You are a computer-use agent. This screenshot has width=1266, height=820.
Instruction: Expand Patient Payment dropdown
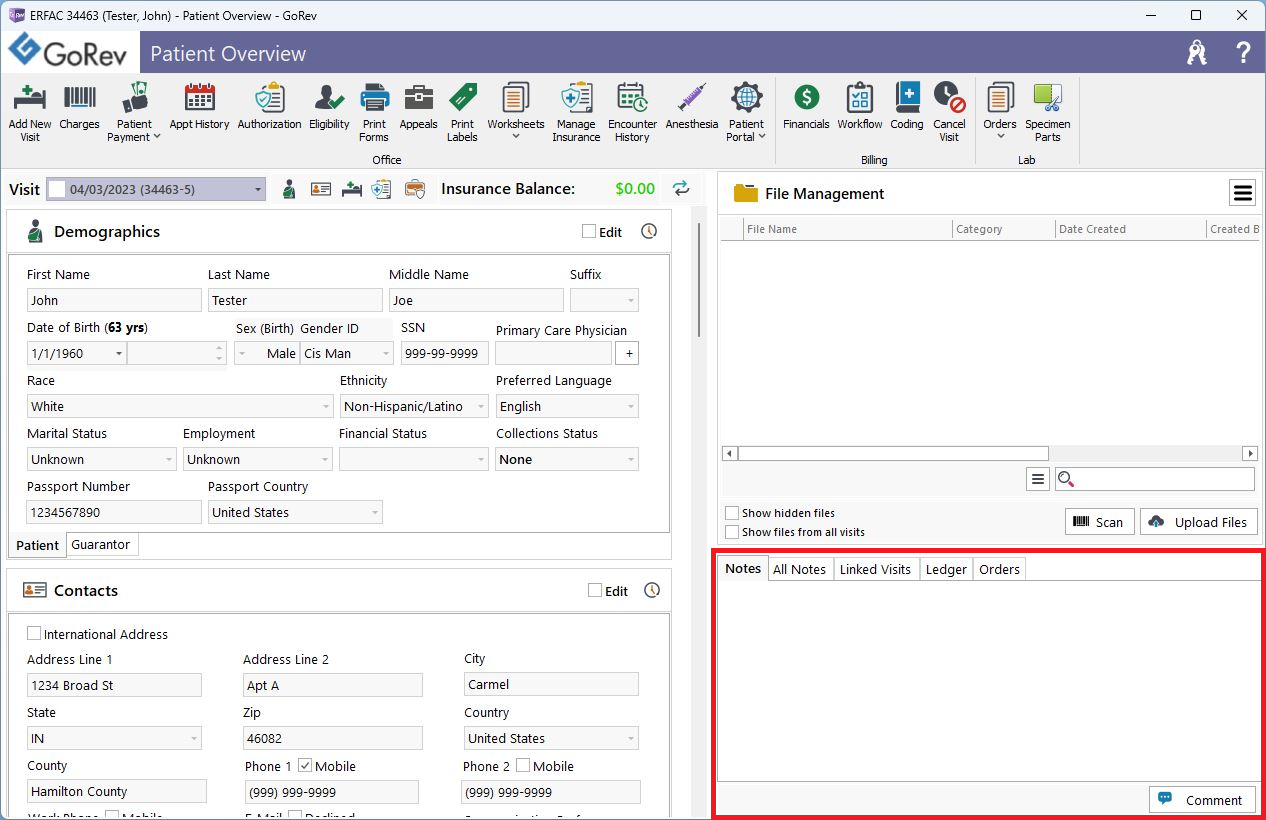pyautogui.click(x=156, y=137)
